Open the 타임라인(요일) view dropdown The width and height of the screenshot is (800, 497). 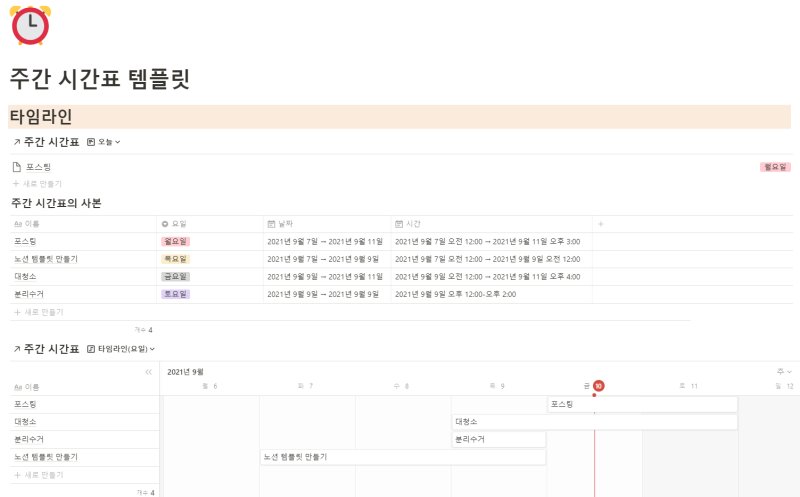point(121,349)
